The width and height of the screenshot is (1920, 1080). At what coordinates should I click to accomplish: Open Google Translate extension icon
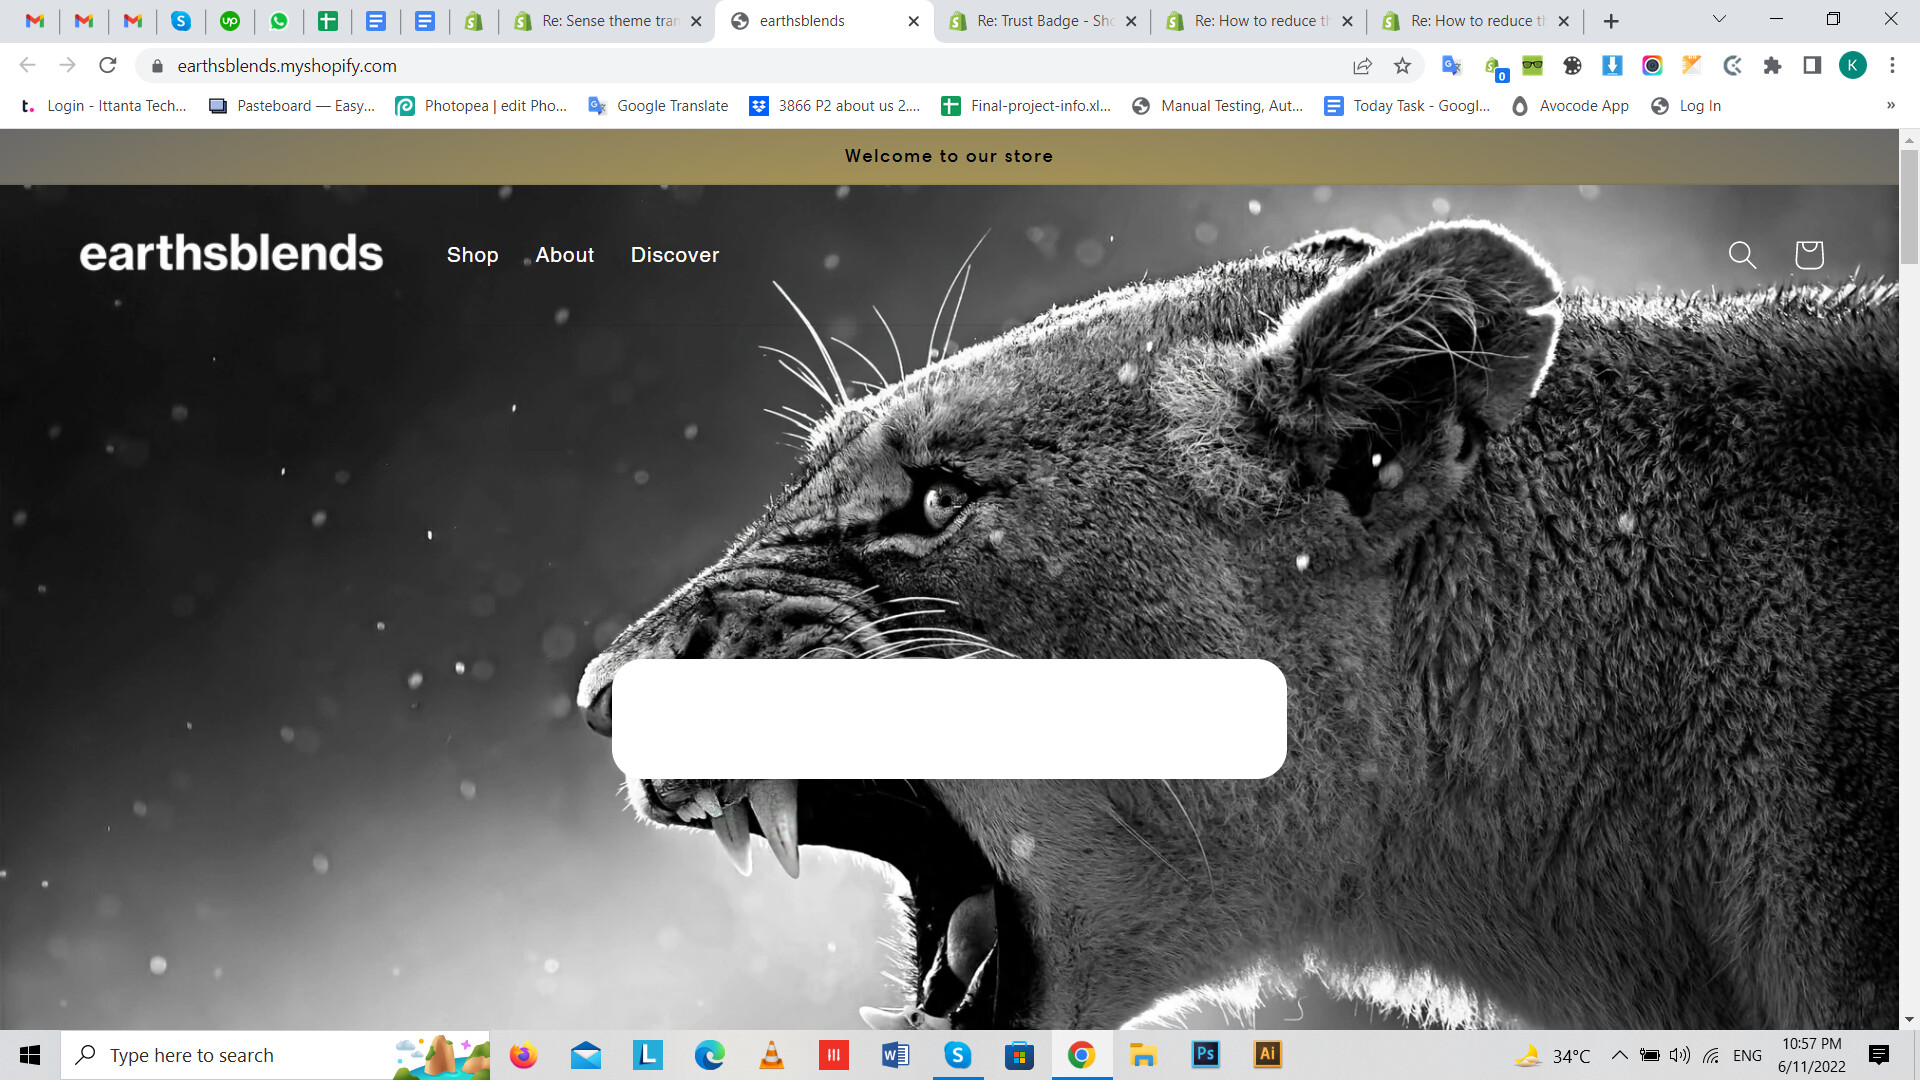[x=1451, y=66]
